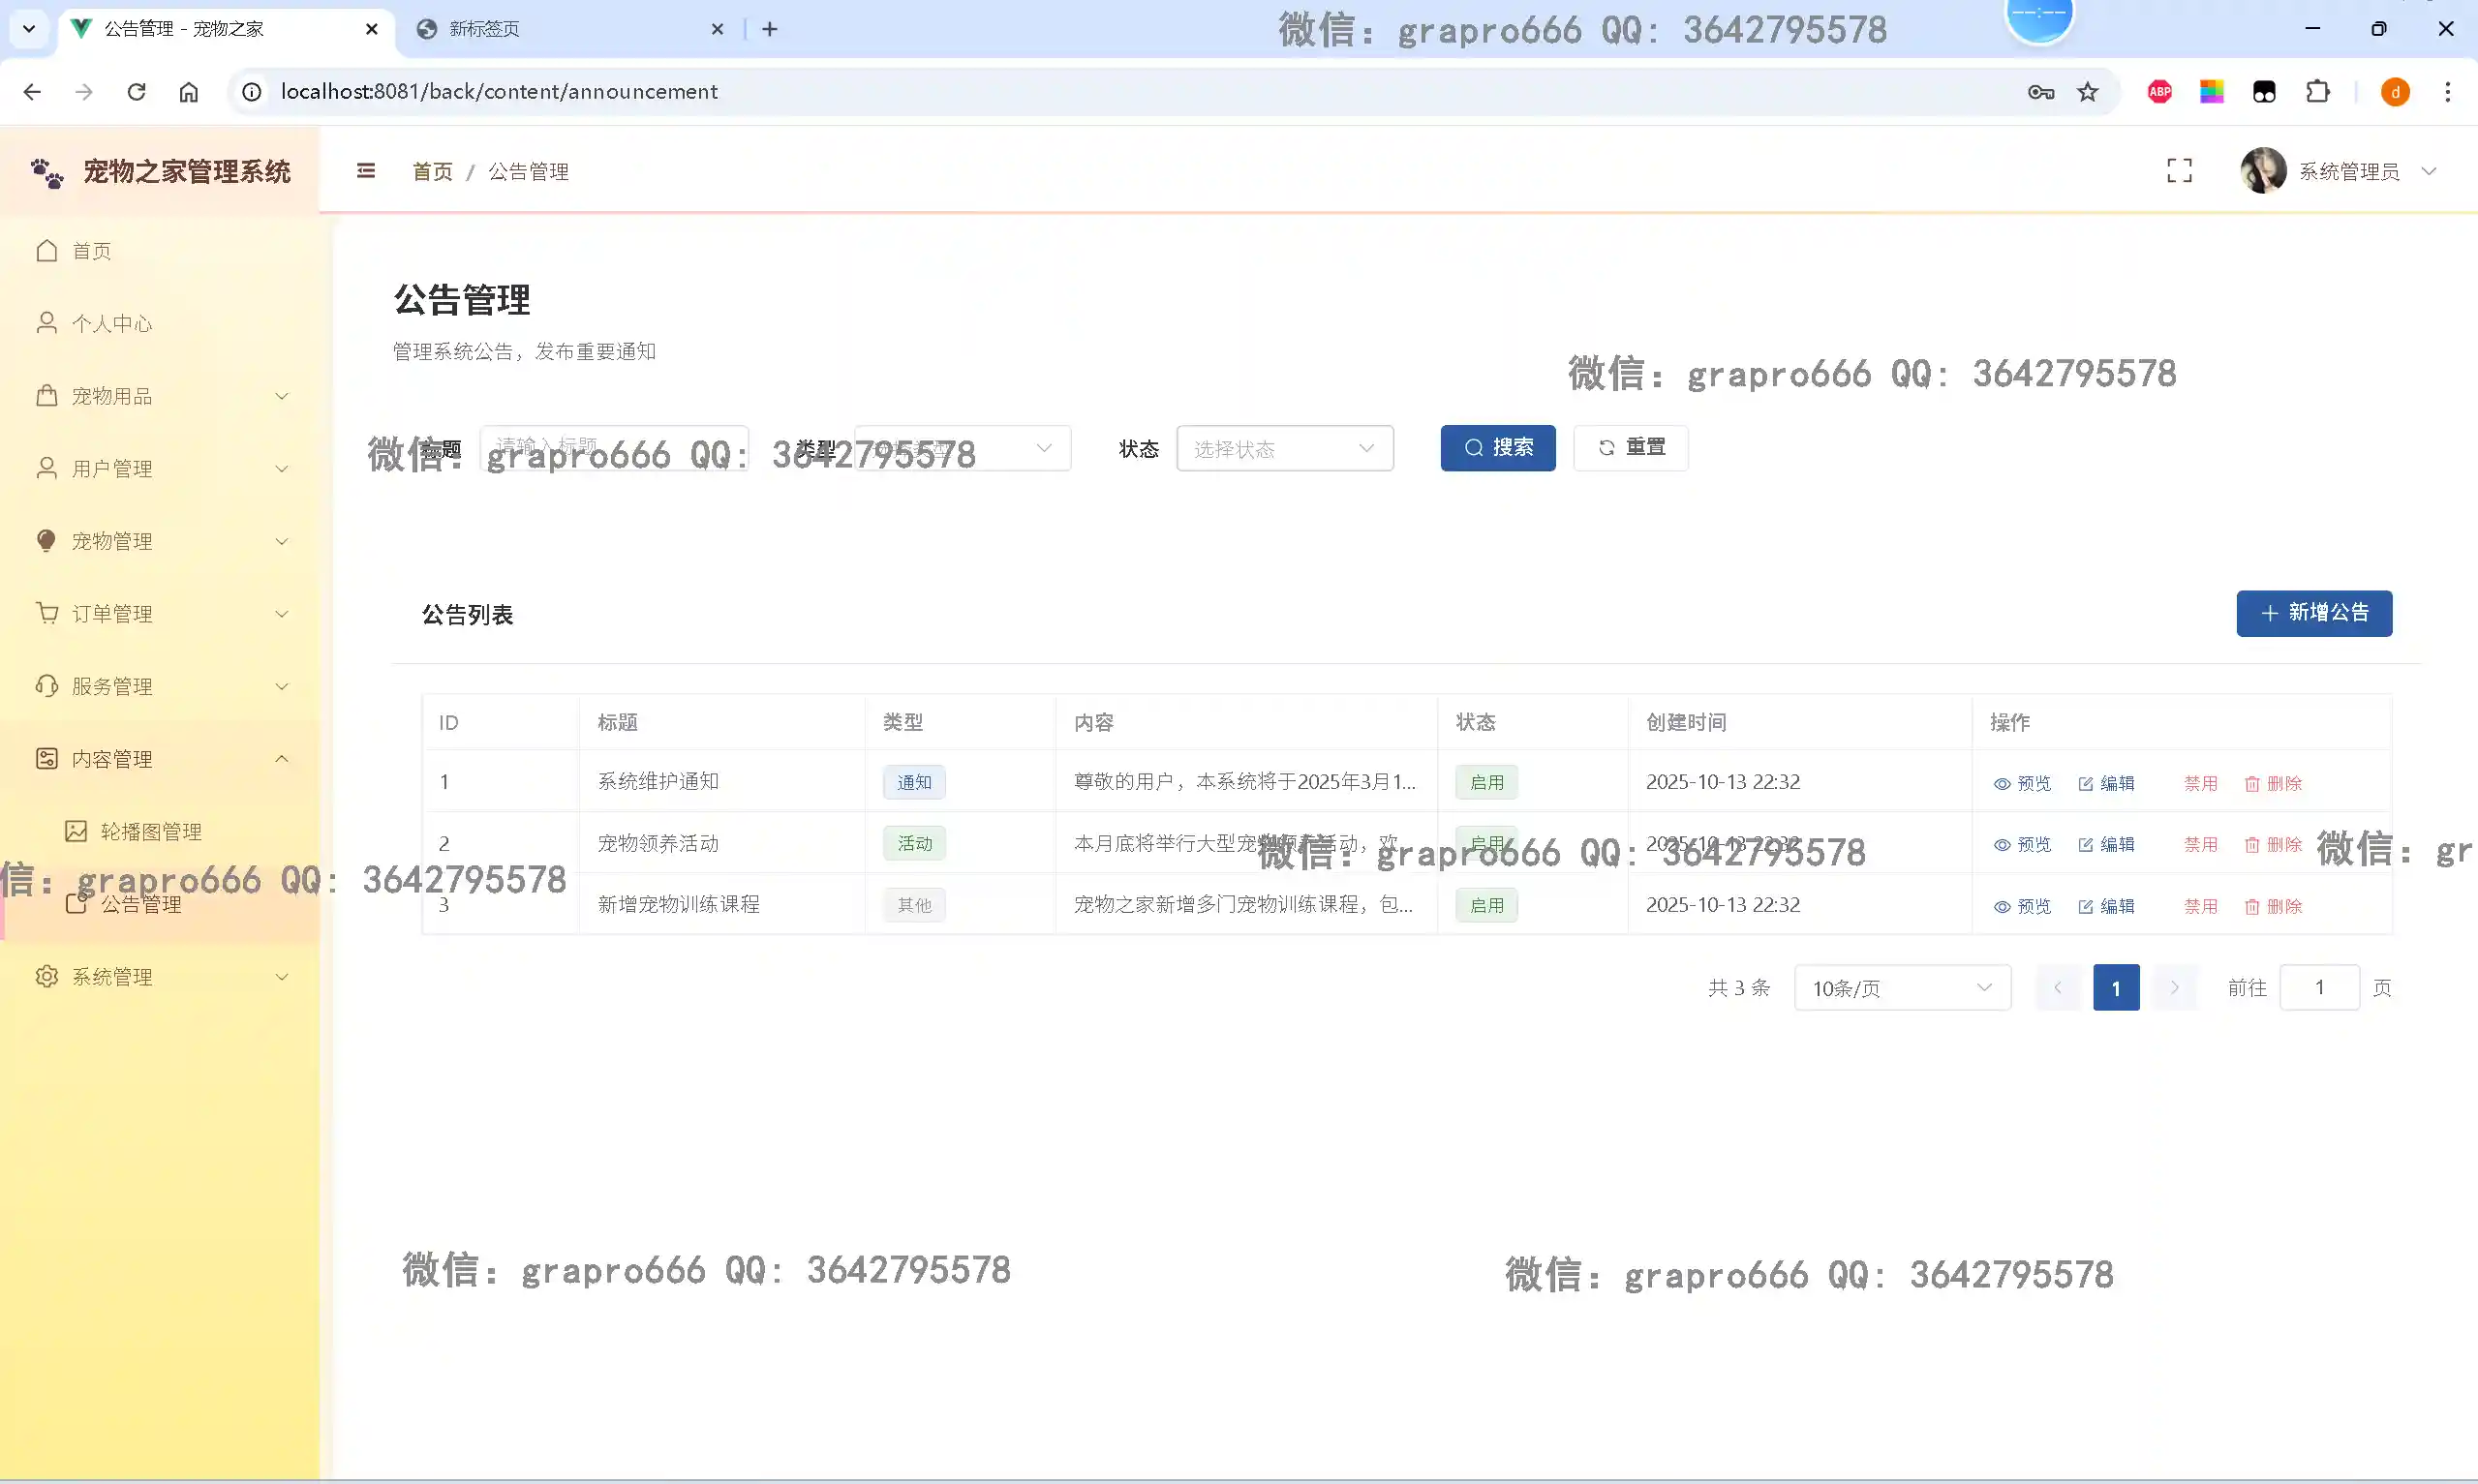Edit the 宠物领养活动 announcement
Viewport: 2478px width, 1484px height.
coord(2106,844)
